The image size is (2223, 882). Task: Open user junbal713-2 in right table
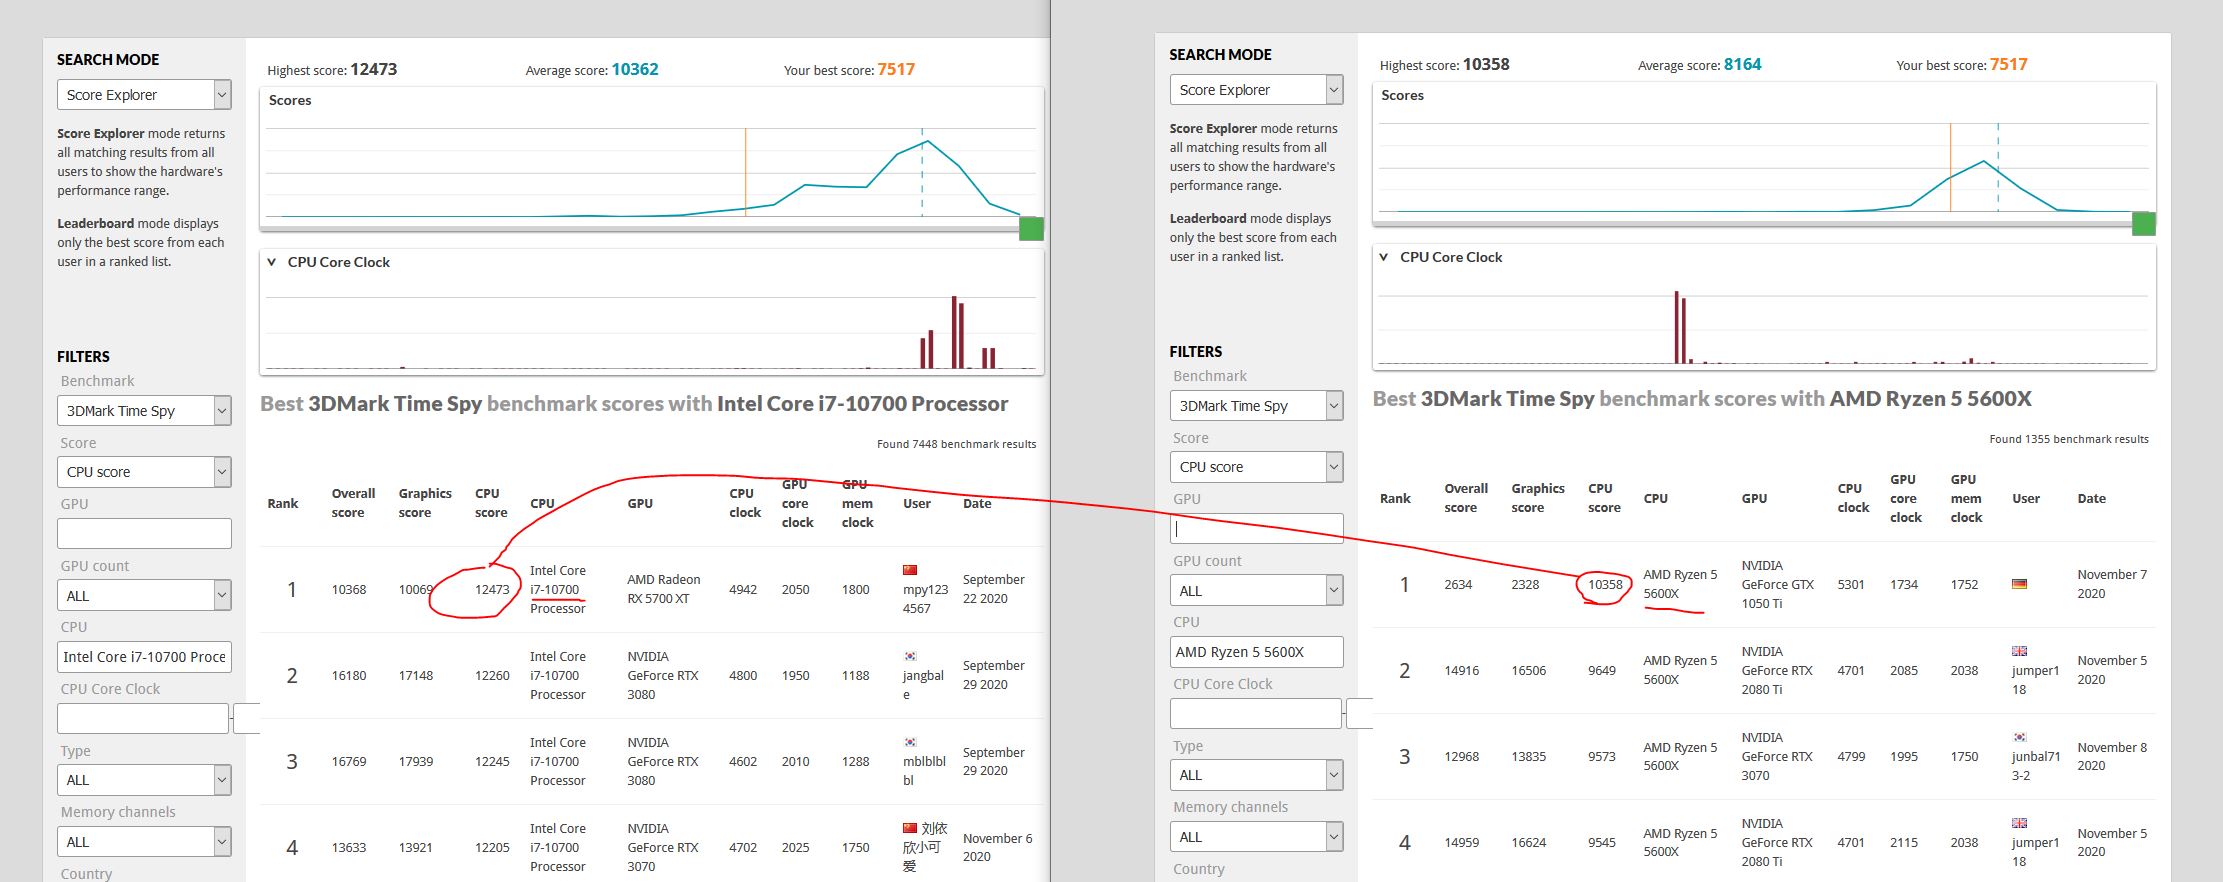pyautogui.click(x=2036, y=766)
